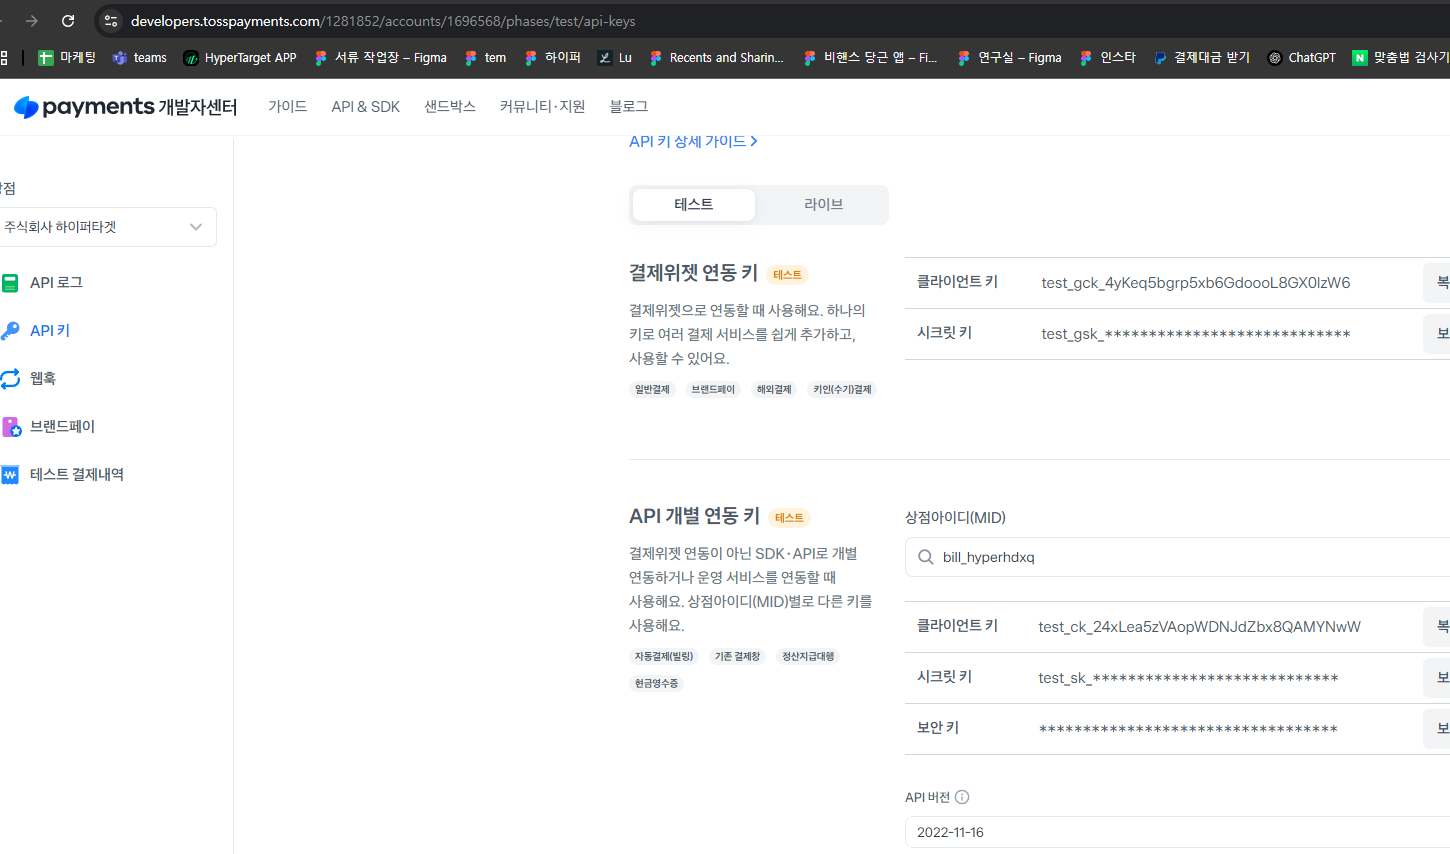
Task: Click the 테스트 badge beside API 개별 연동 키
Action: pos(789,518)
